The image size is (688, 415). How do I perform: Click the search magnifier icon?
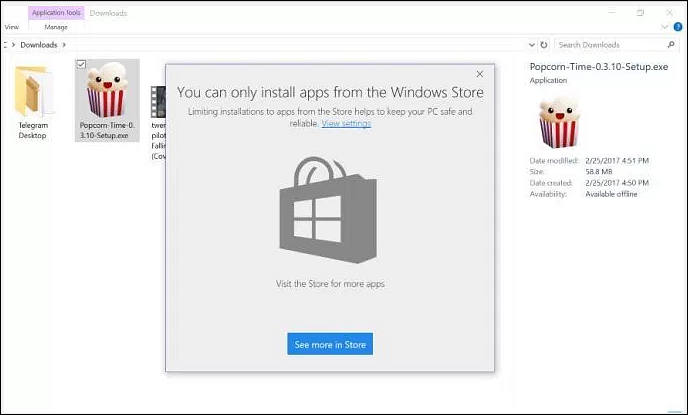671,45
